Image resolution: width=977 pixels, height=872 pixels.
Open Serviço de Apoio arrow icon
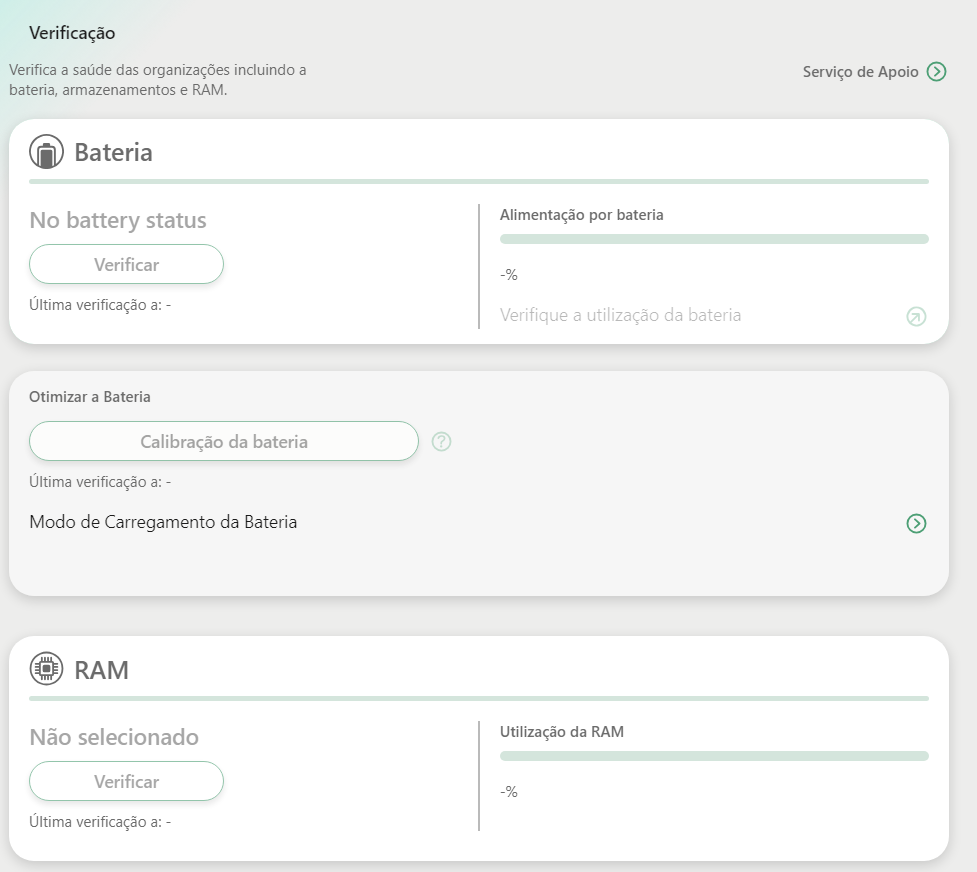pyautogui.click(x=936, y=72)
